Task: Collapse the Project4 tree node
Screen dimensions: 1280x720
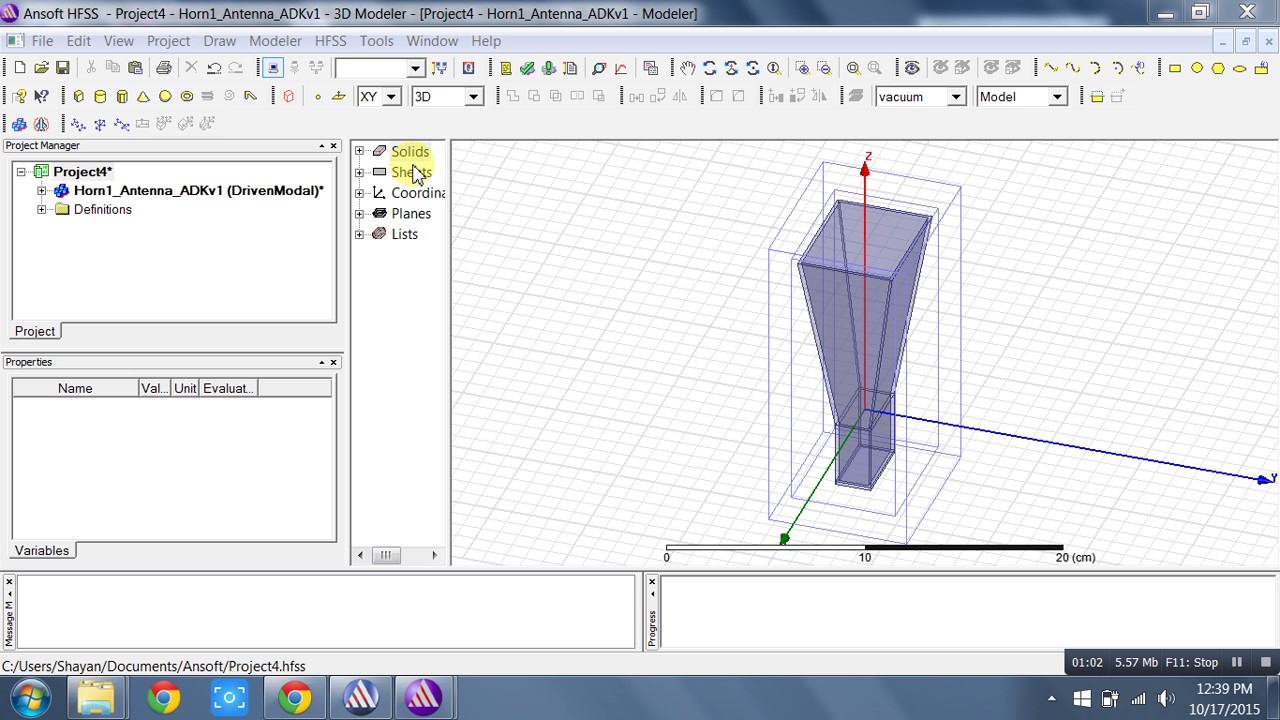Action: 21,172
